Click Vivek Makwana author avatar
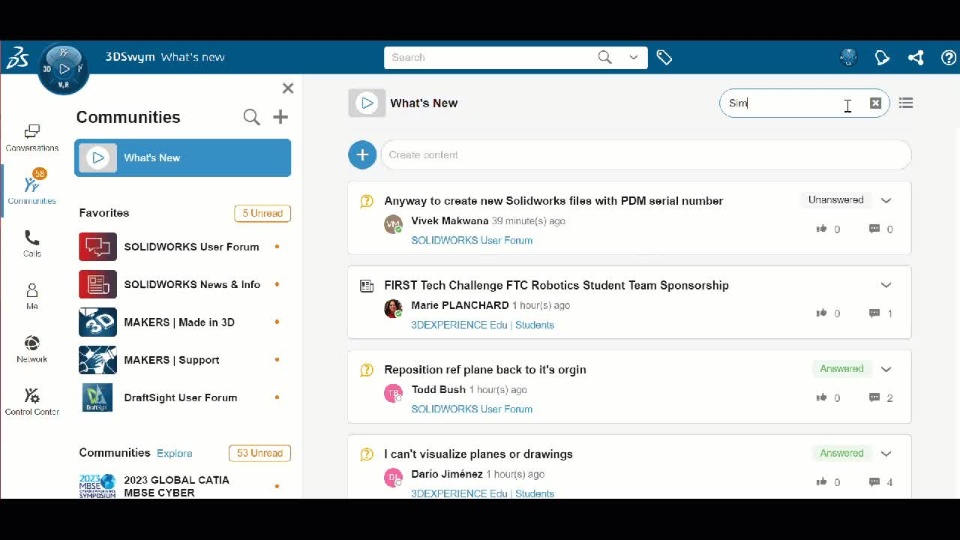 tap(393, 224)
